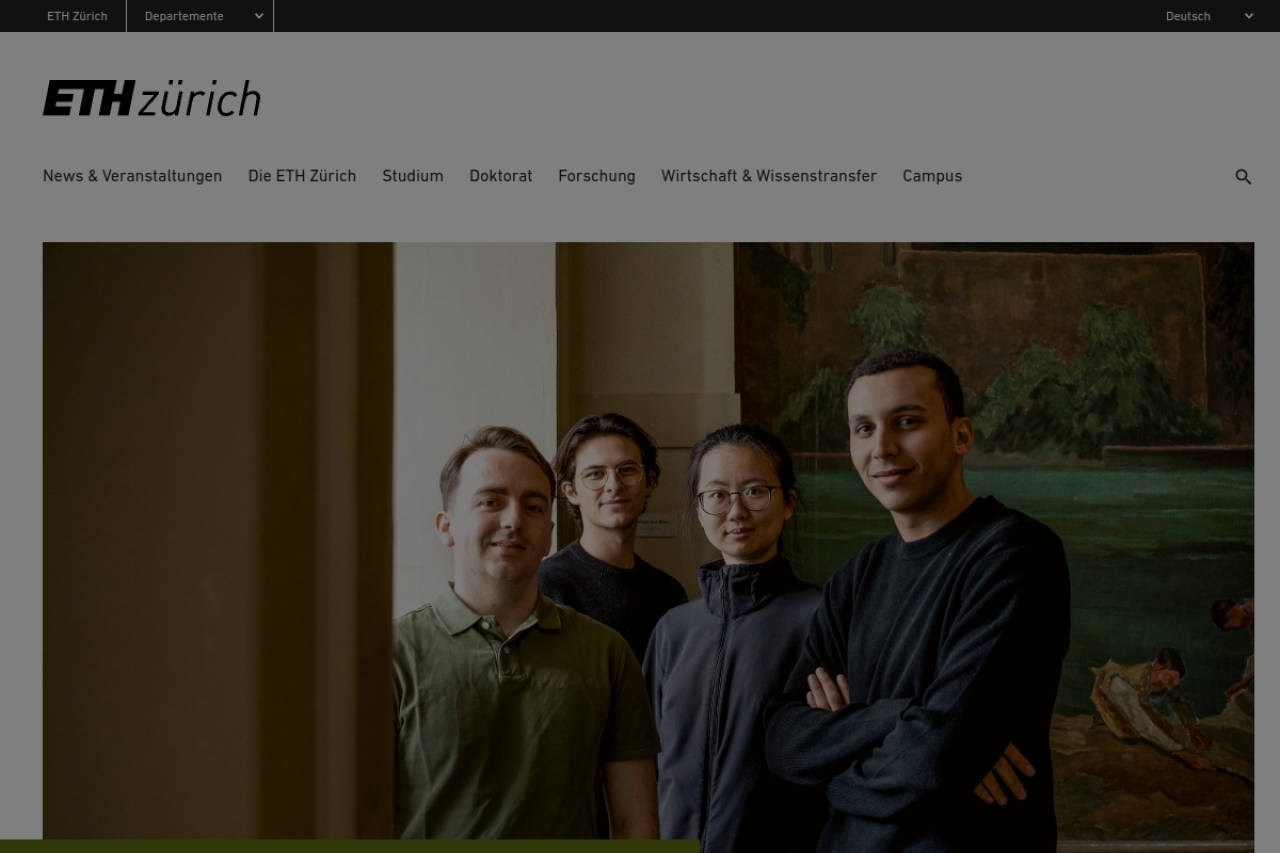
Task: Click the green teaser banner at the bottom
Action: pos(350,846)
